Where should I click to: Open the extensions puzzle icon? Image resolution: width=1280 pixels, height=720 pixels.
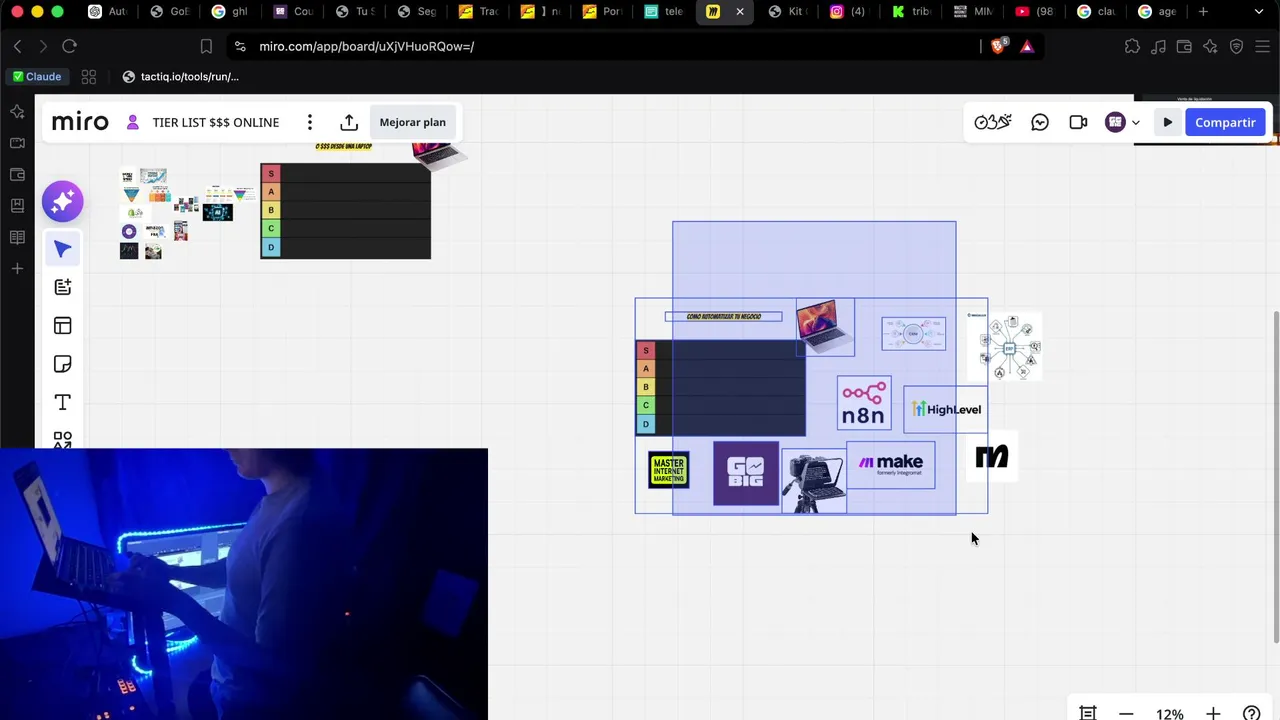coord(1132,46)
